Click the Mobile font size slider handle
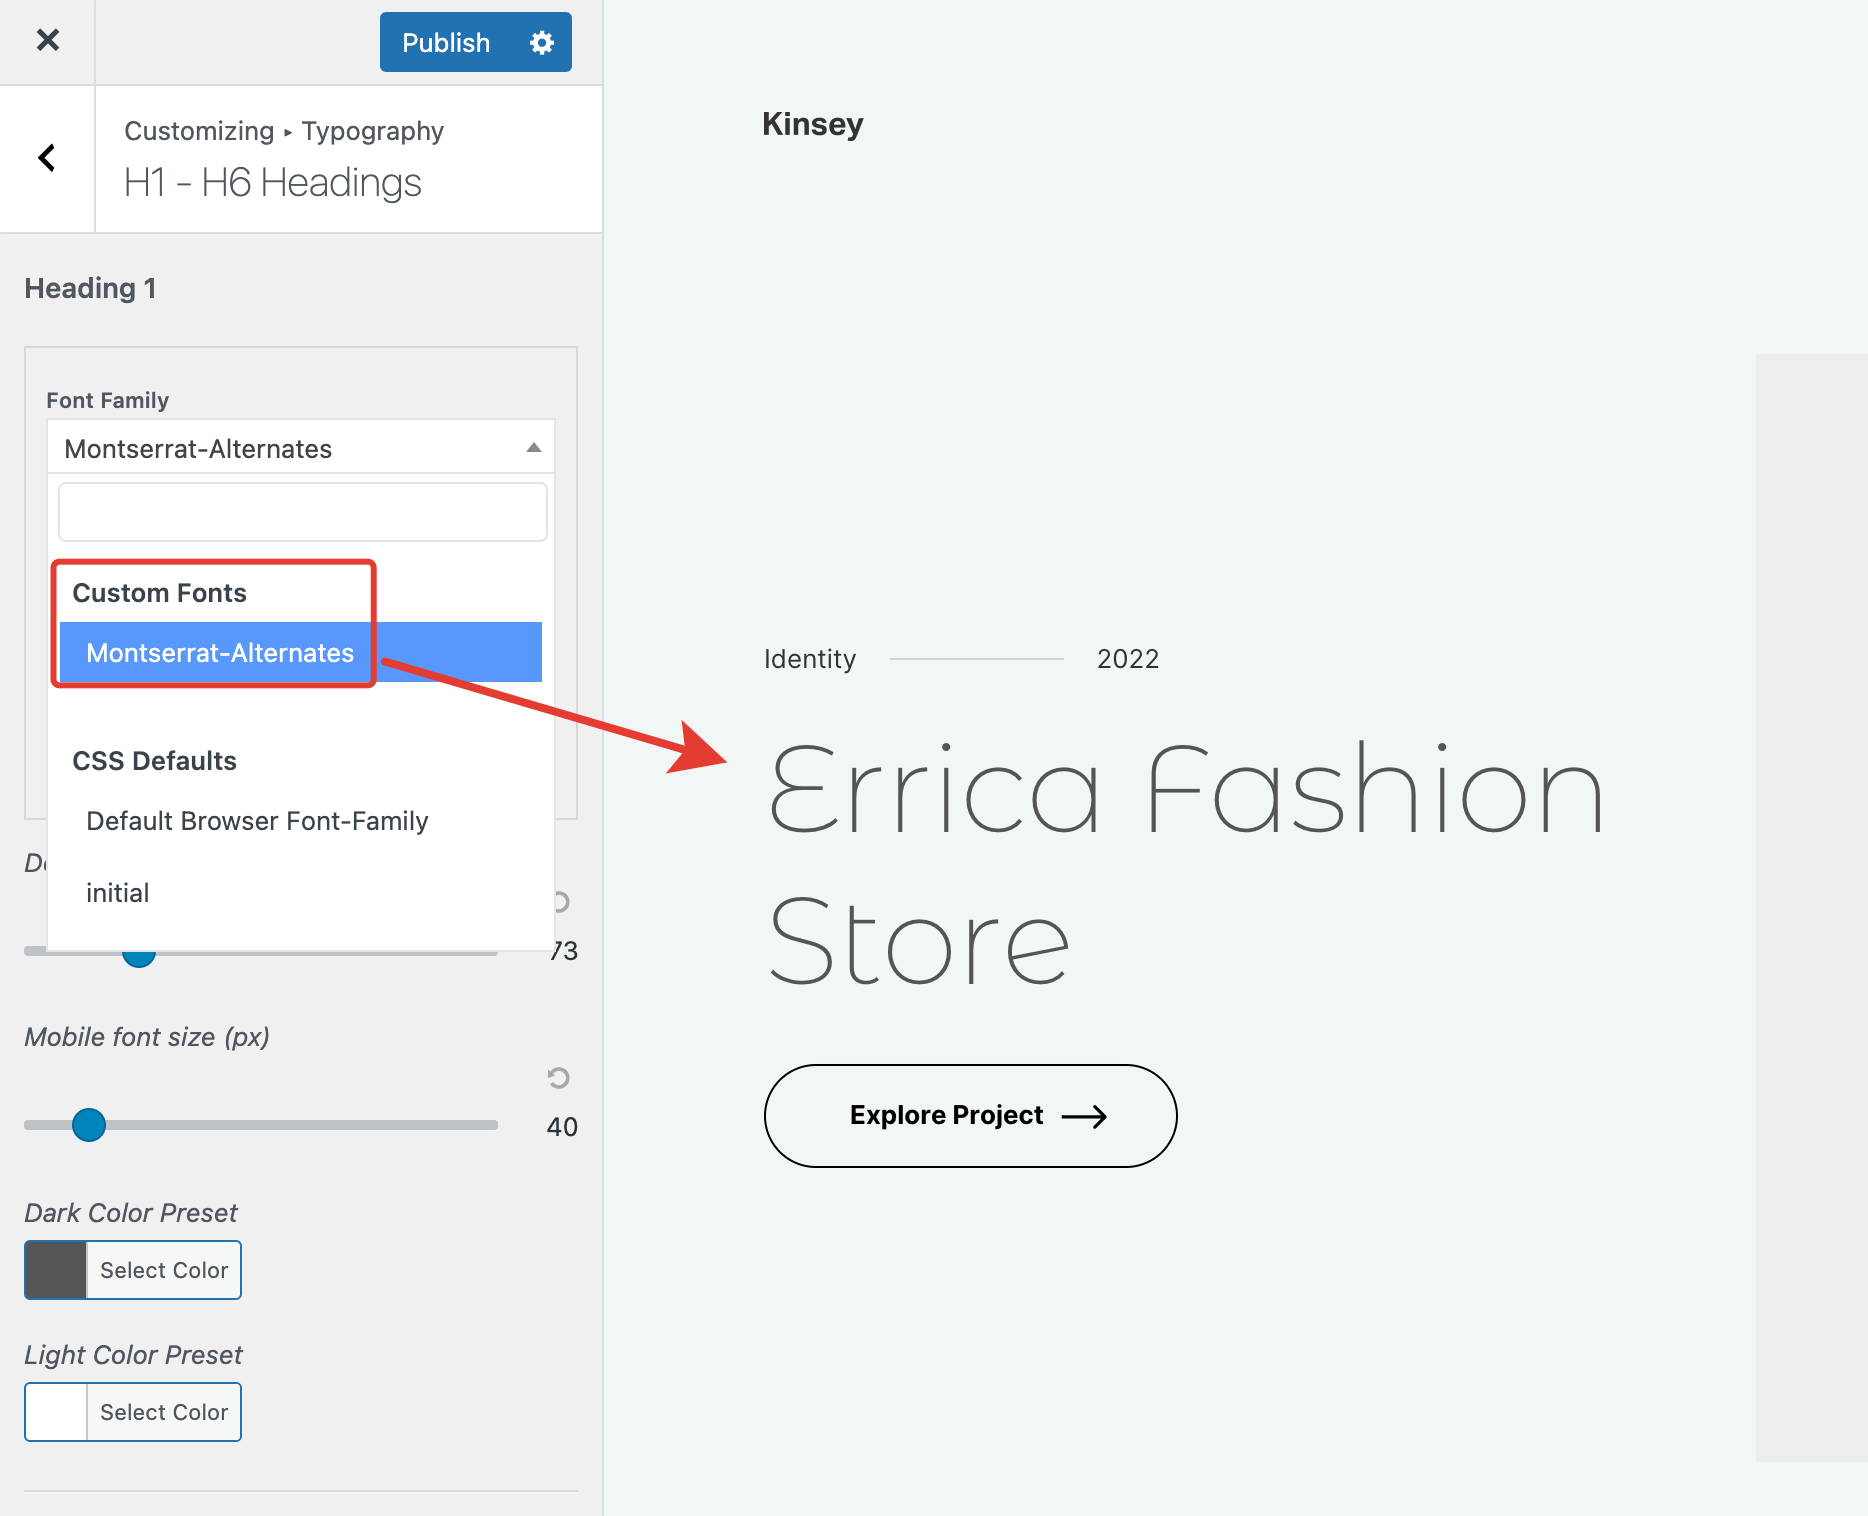 89,1125
